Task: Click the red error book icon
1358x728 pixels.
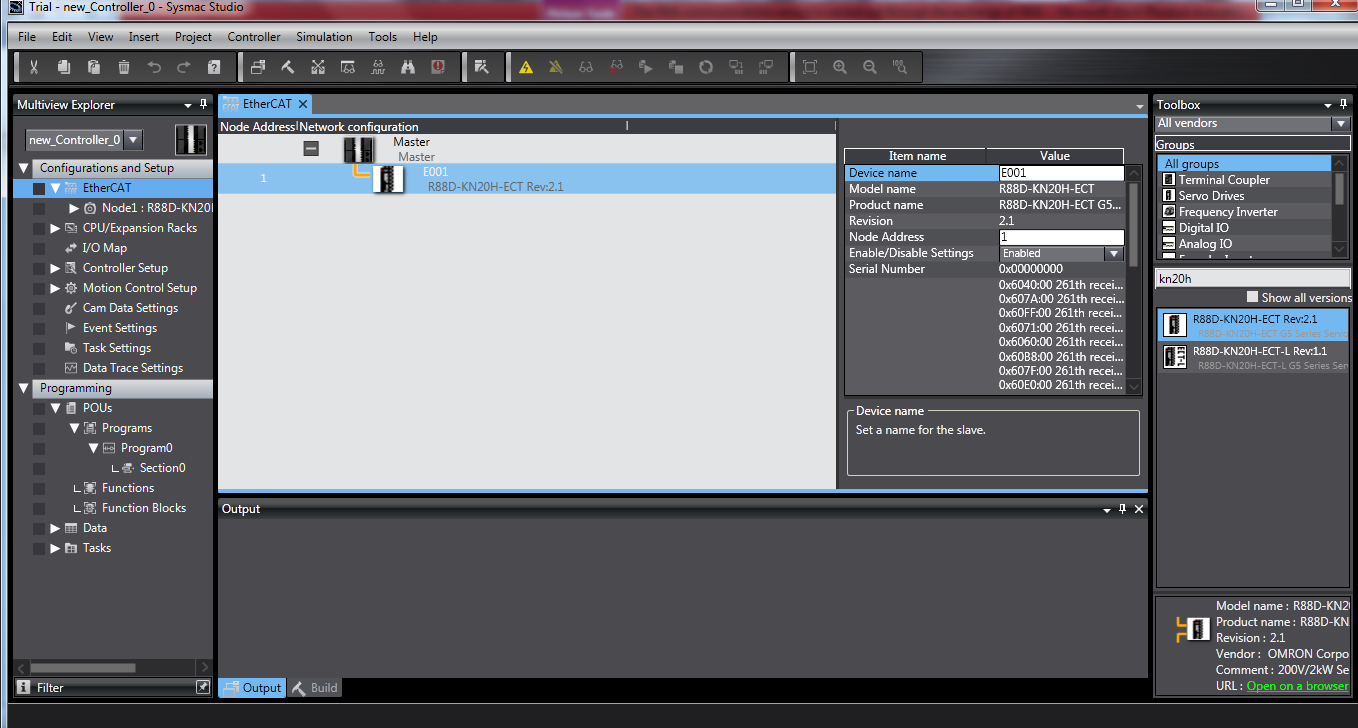Action: (438, 67)
